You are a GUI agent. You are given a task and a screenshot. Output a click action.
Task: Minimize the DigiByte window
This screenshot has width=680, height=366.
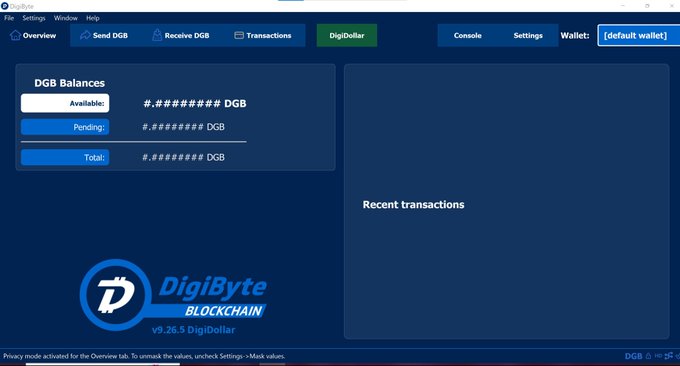click(x=623, y=6)
